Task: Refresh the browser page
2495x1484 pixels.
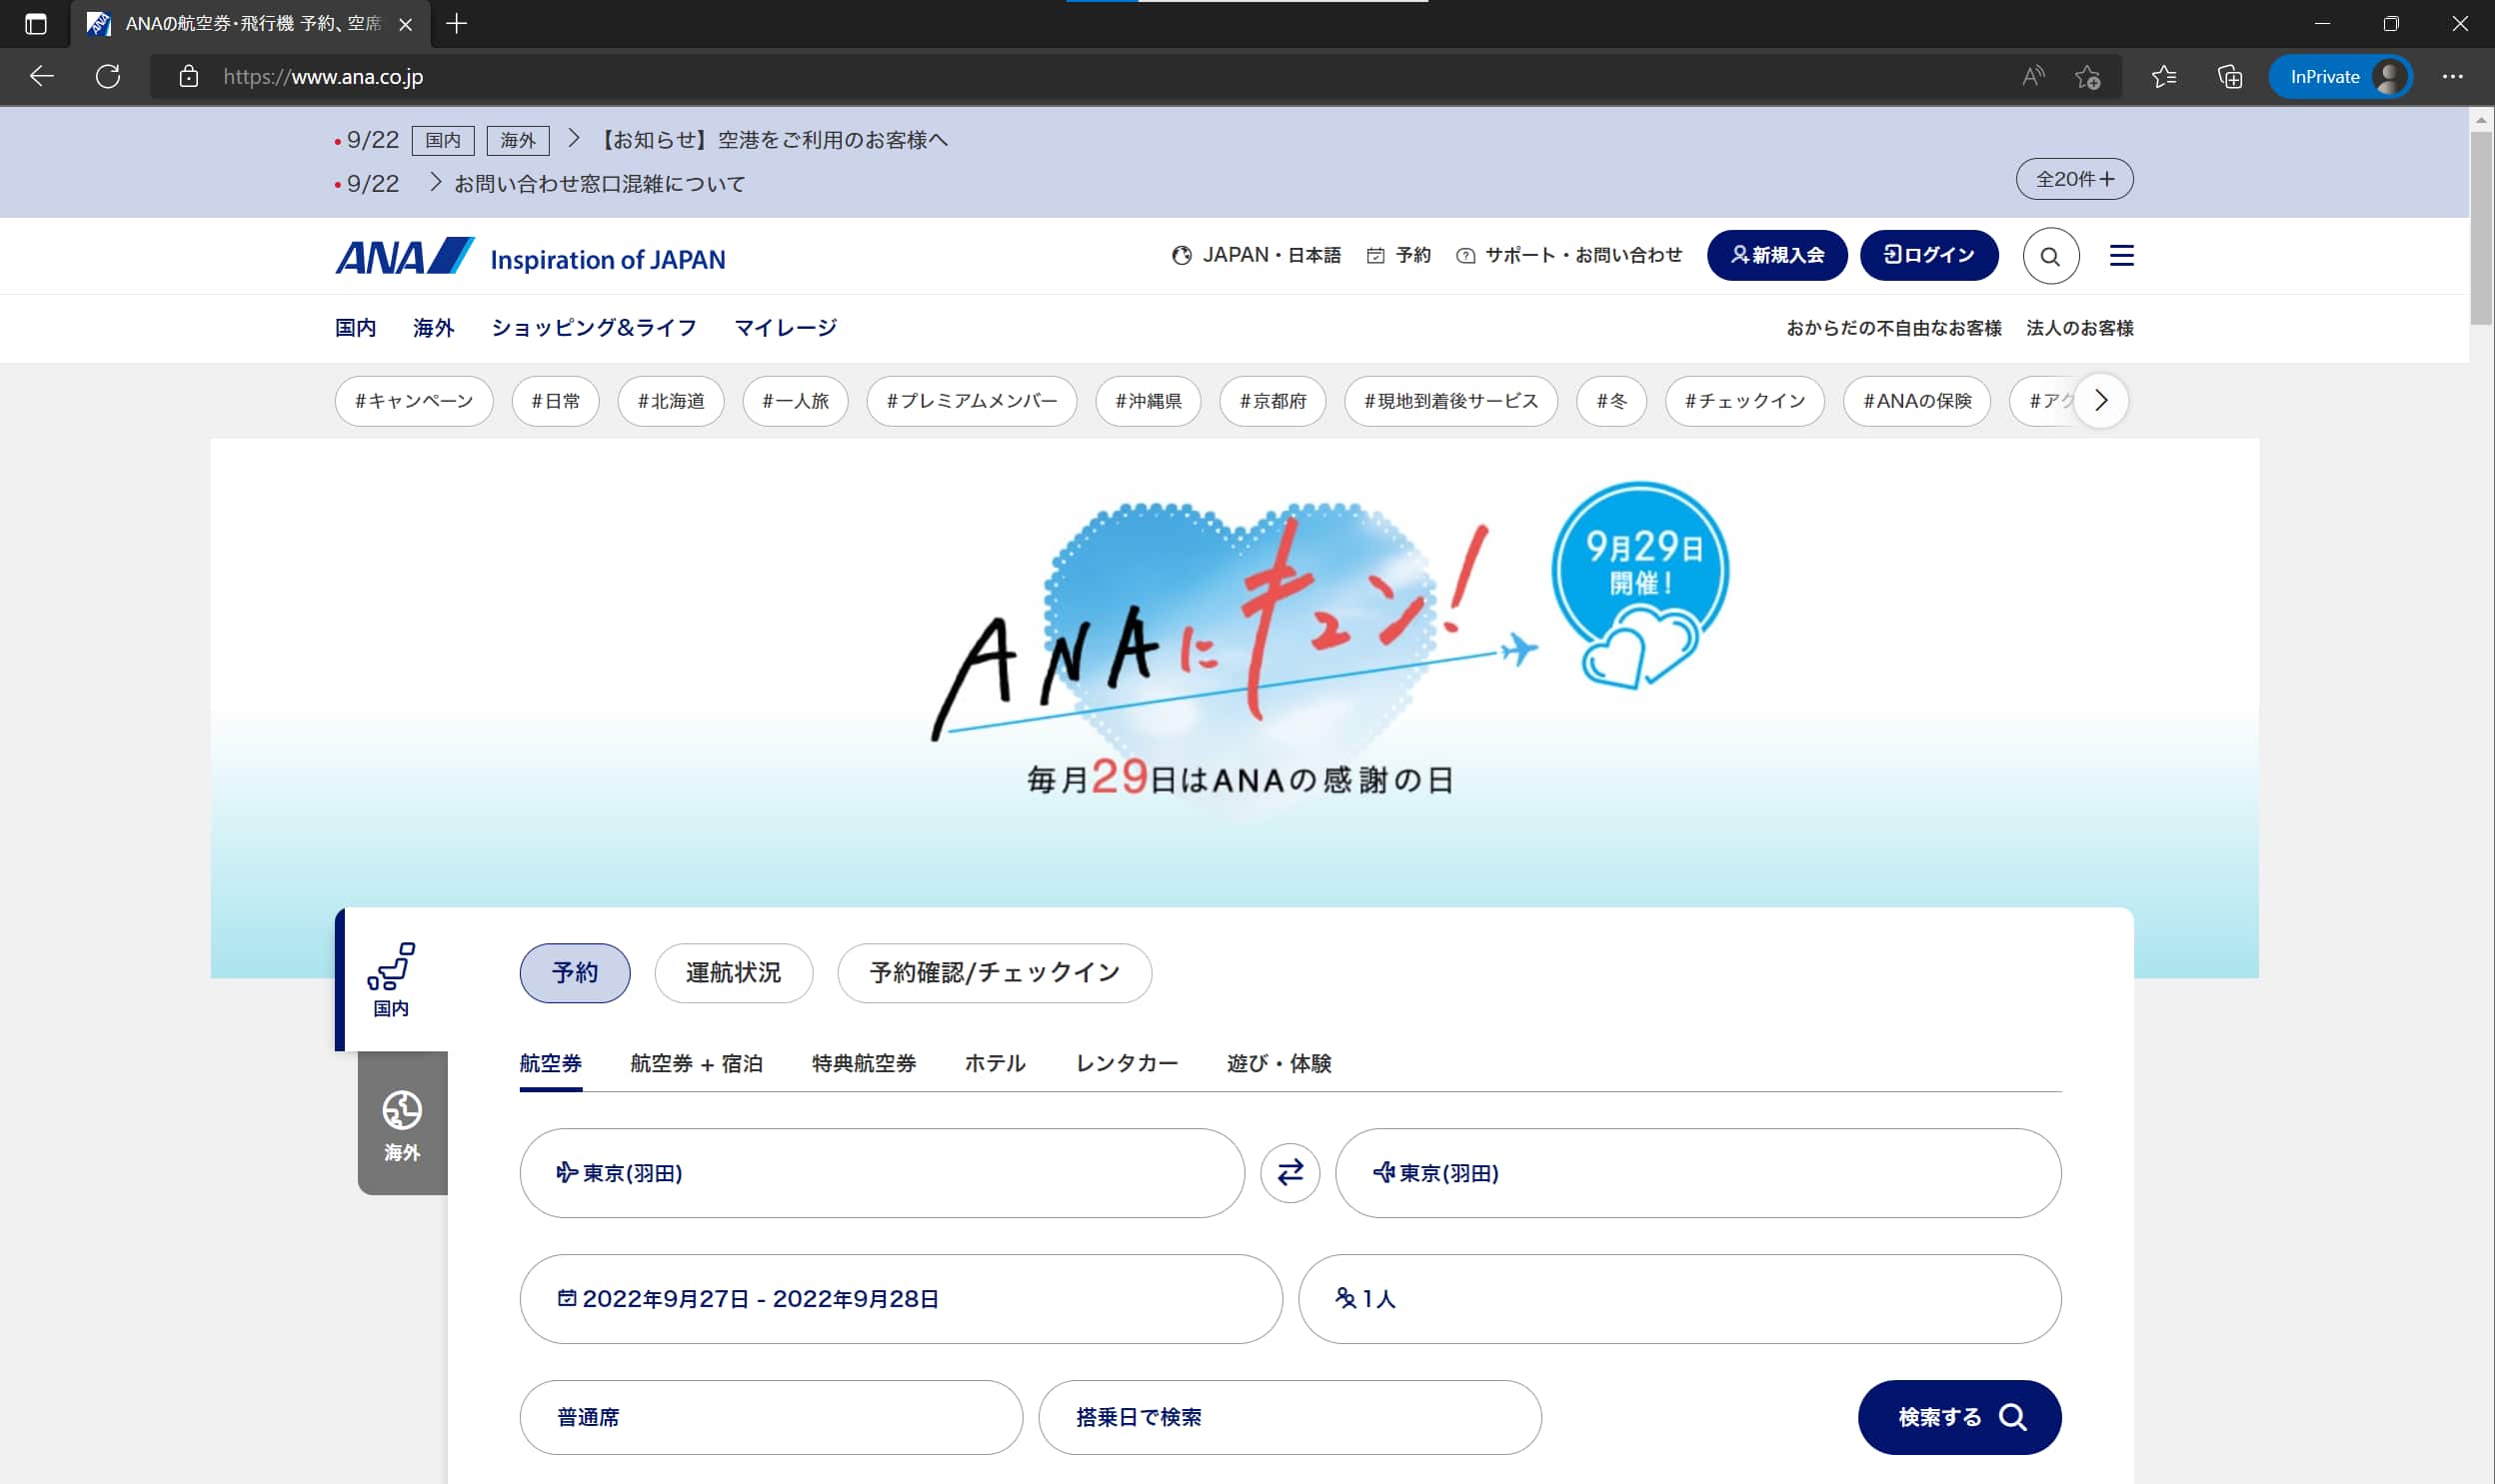Action: (108, 76)
